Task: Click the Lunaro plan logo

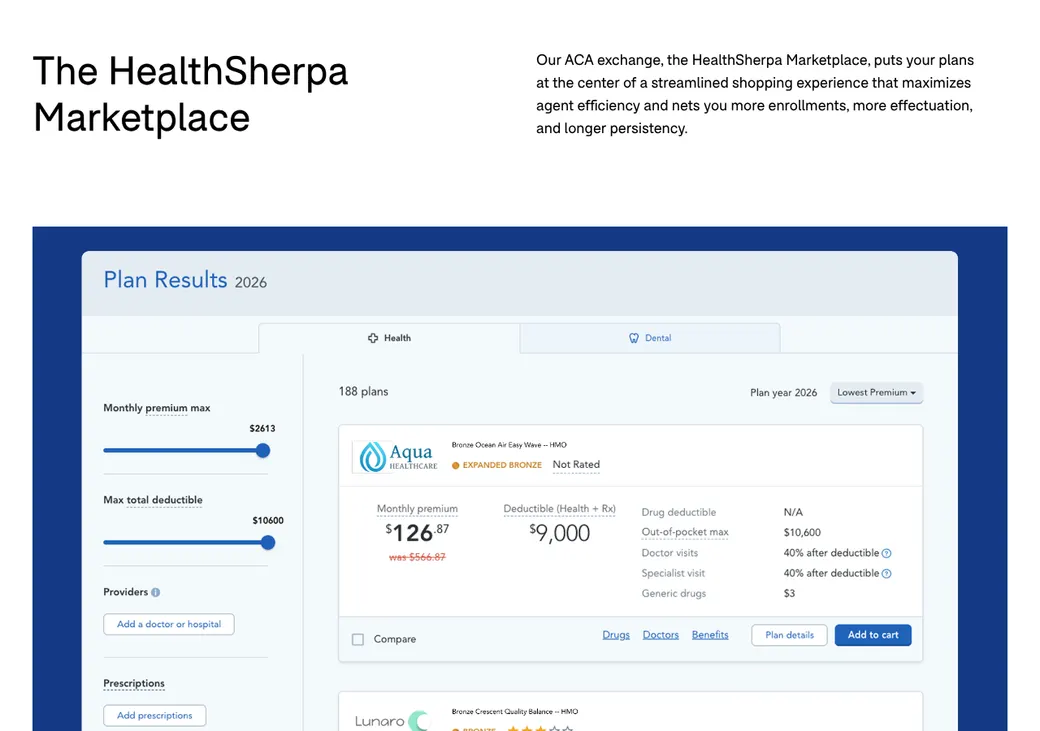Action: tap(391, 720)
